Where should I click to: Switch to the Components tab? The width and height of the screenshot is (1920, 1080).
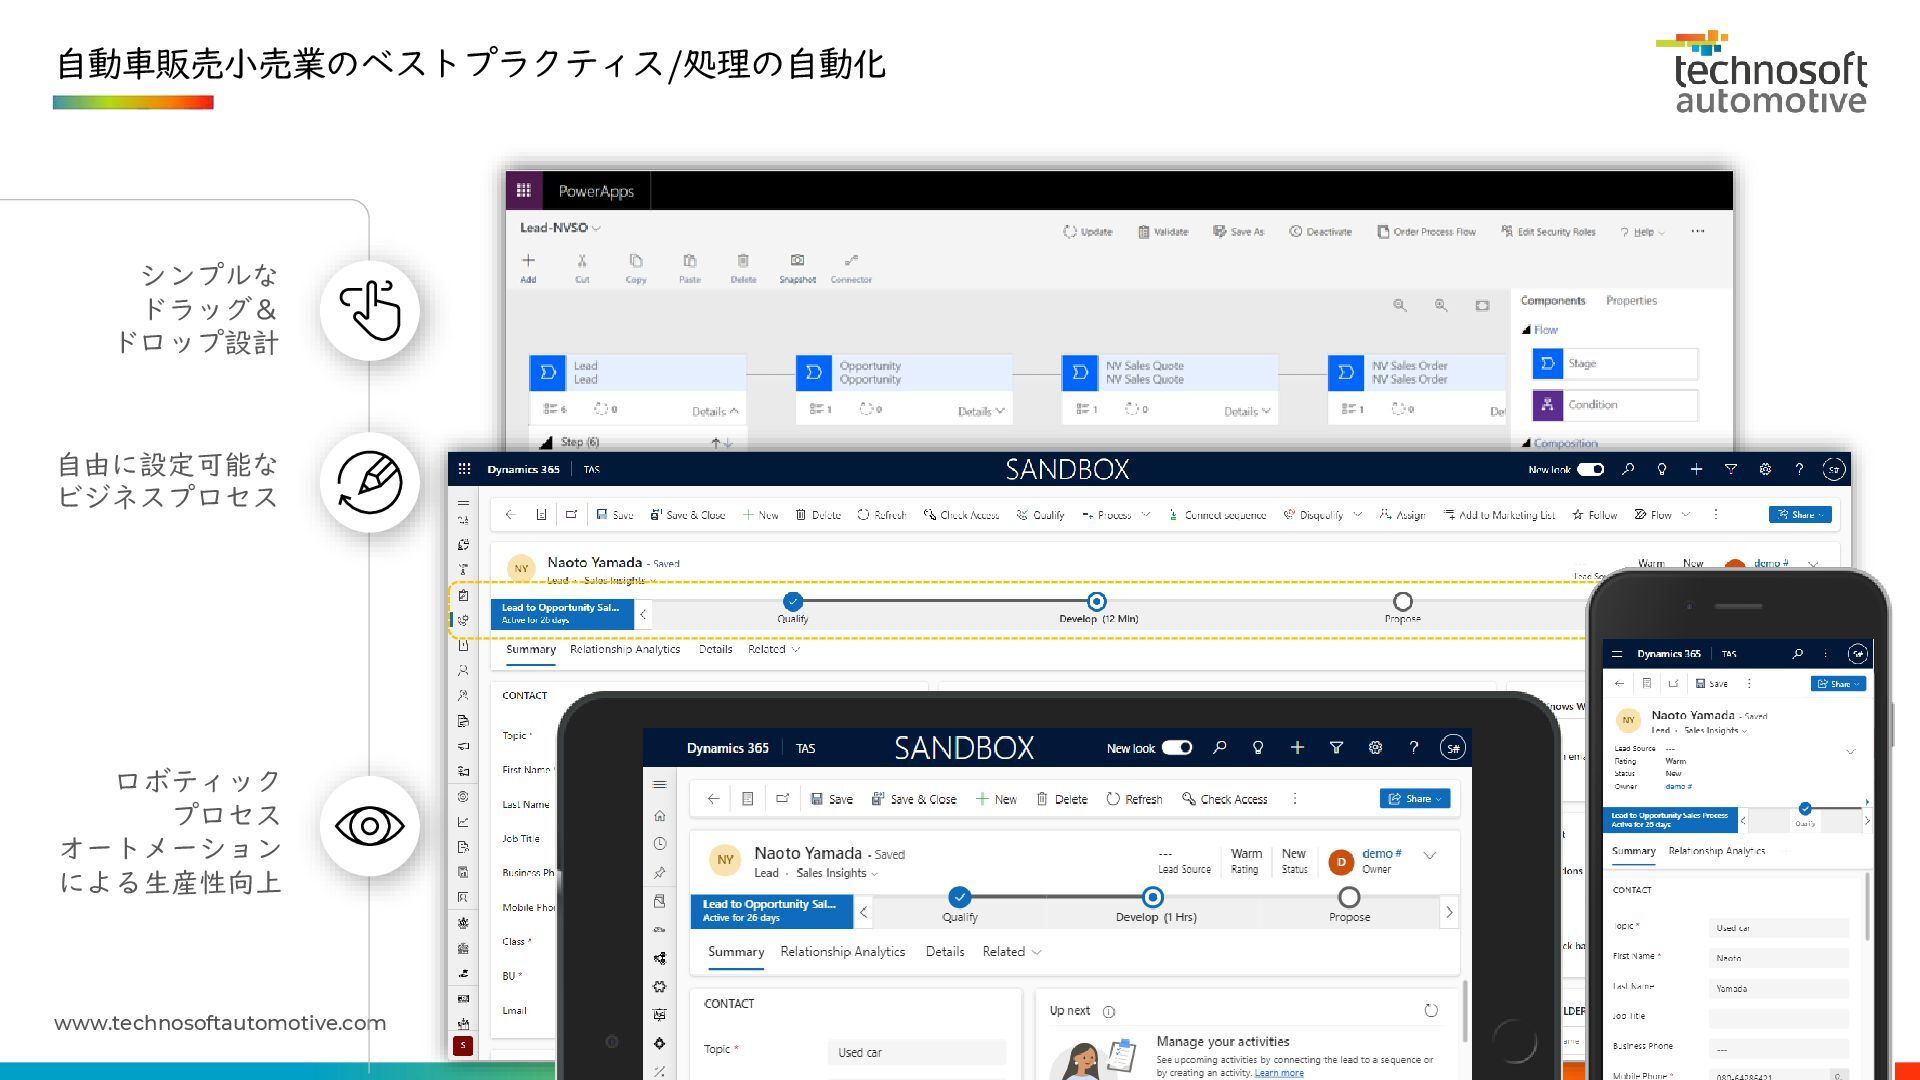1553,301
